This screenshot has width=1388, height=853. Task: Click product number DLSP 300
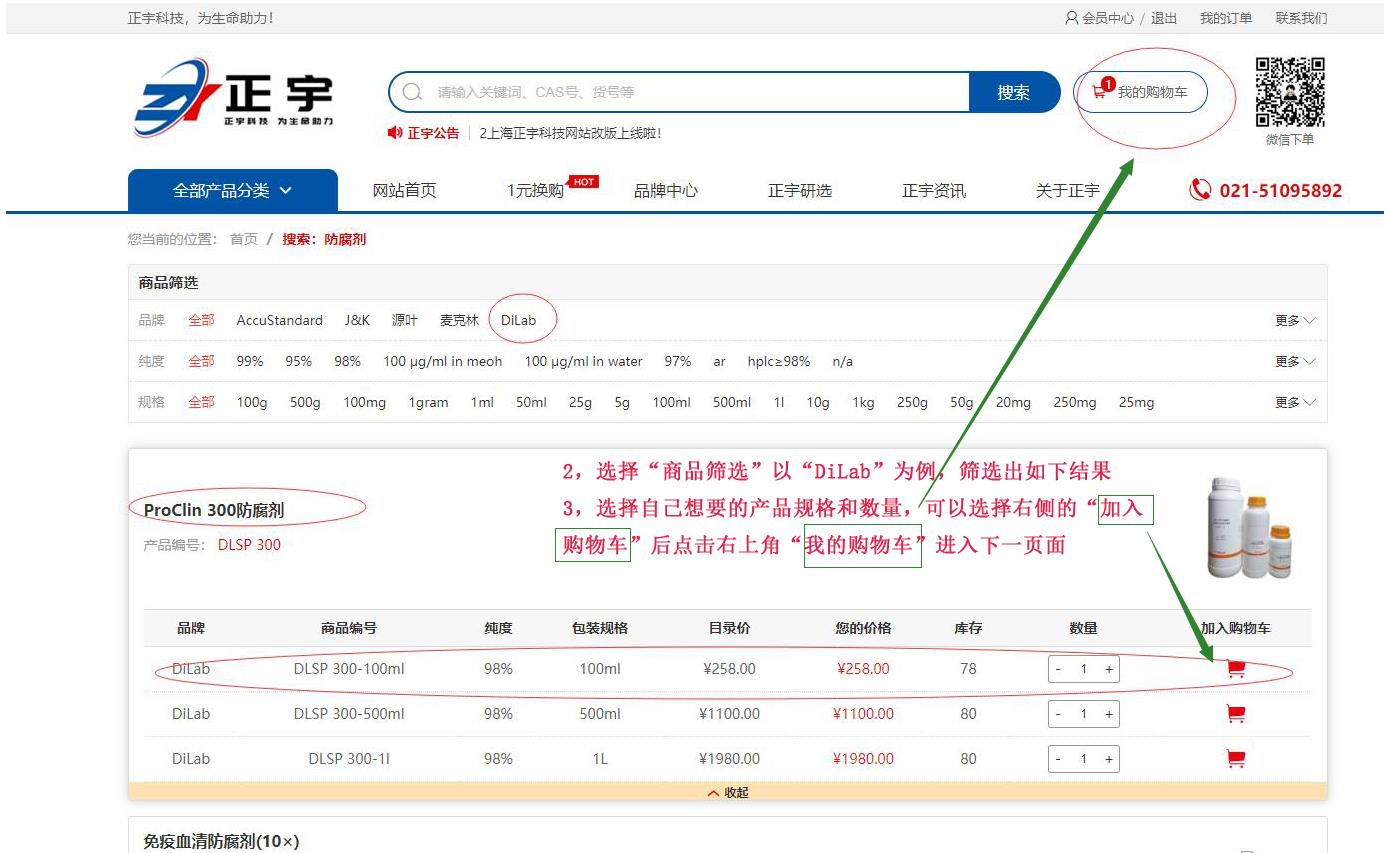(249, 545)
